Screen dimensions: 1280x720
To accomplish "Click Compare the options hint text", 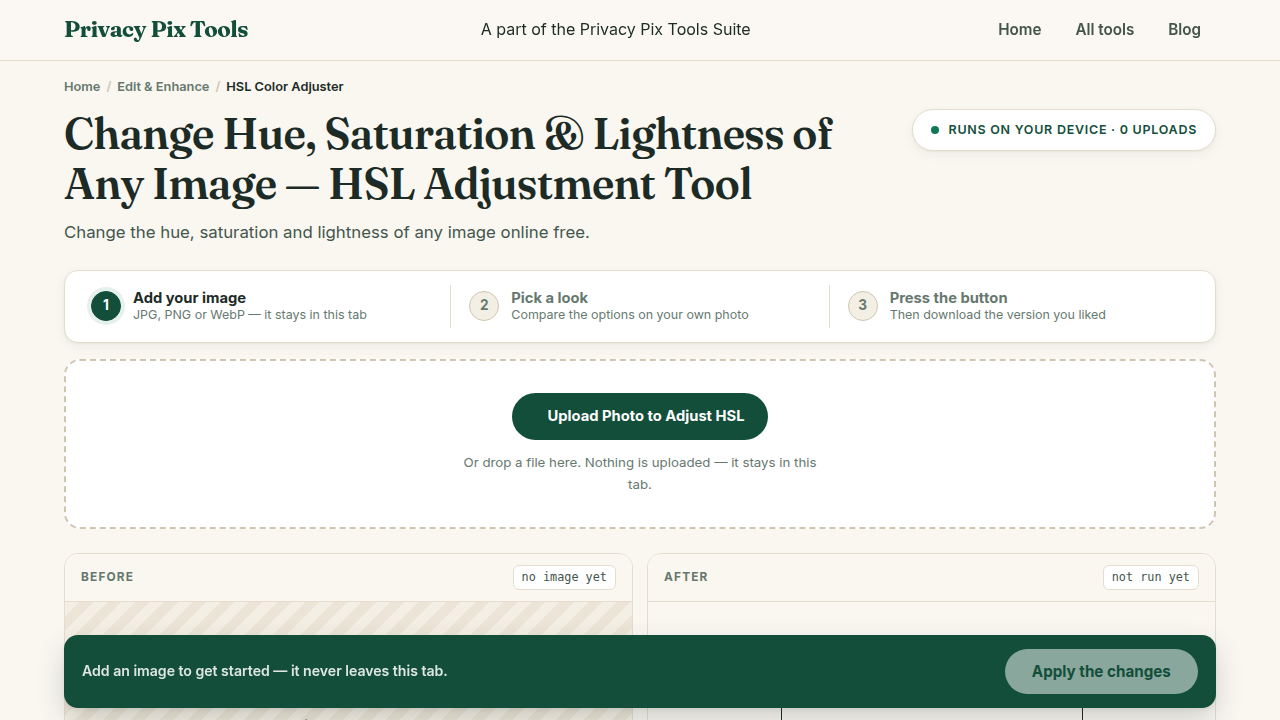I will pos(630,315).
